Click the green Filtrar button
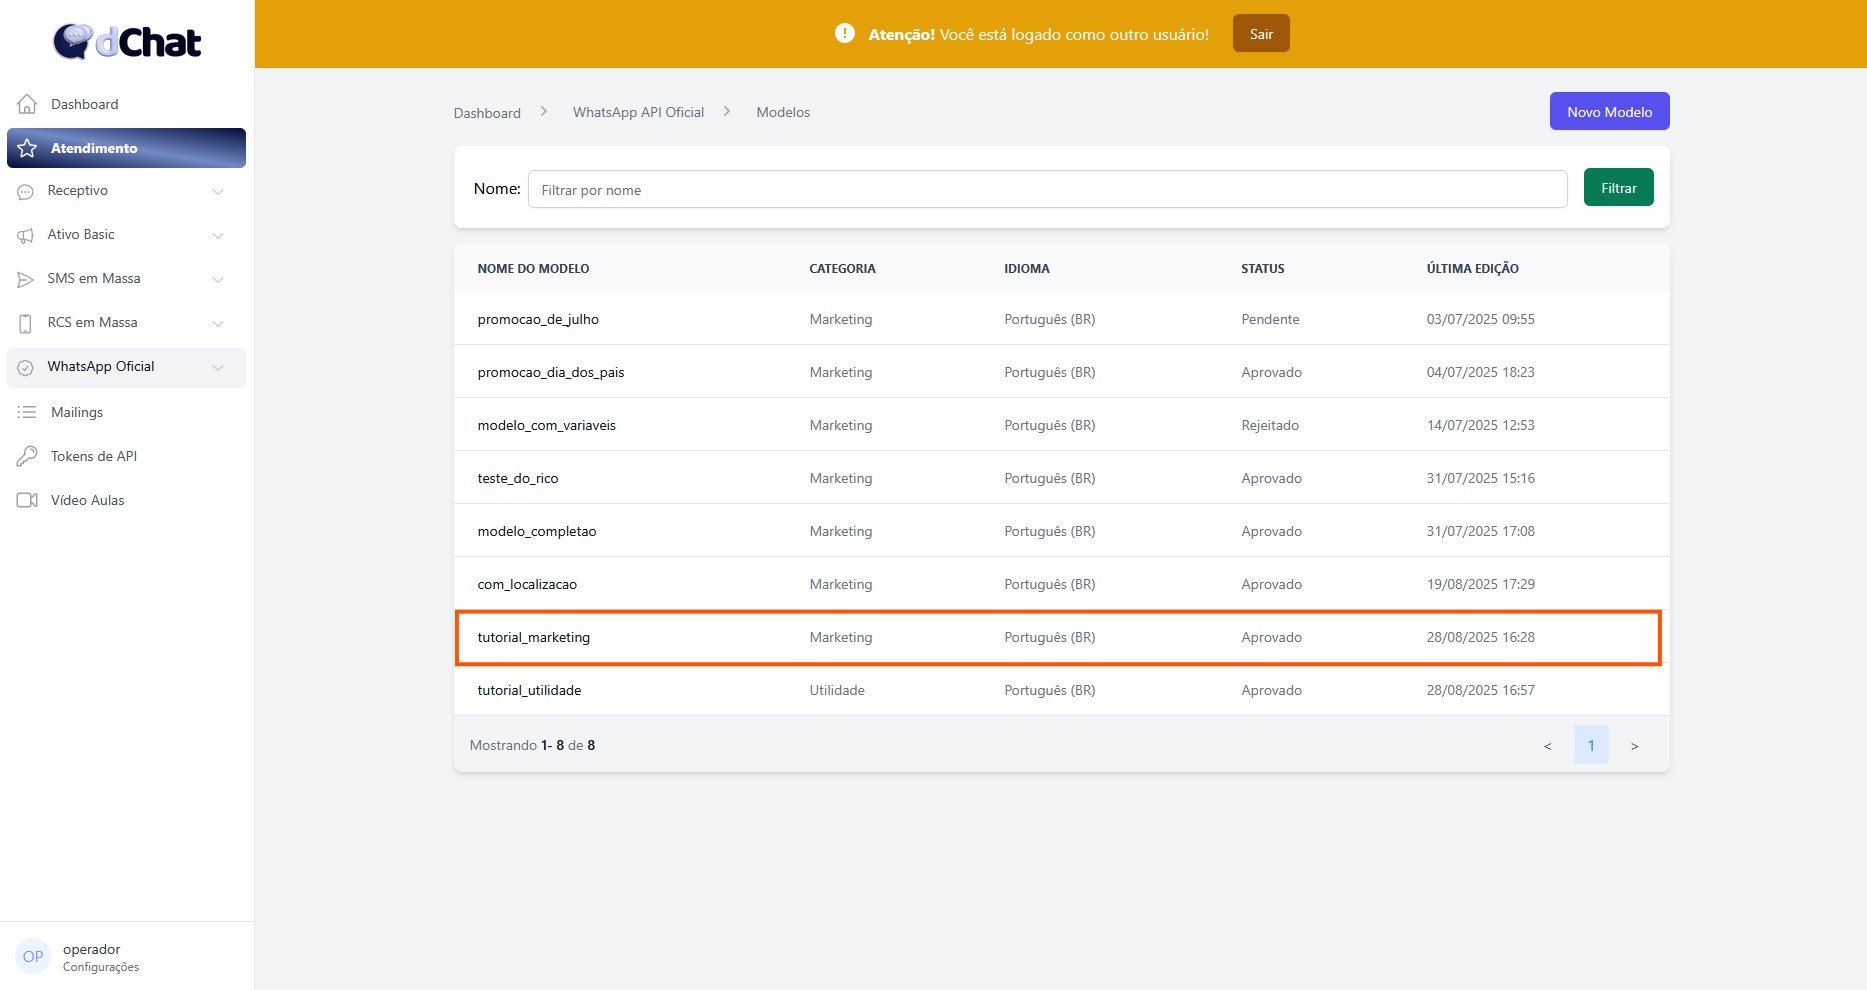The width and height of the screenshot is (1867, 990). (x=1618, y=188)
